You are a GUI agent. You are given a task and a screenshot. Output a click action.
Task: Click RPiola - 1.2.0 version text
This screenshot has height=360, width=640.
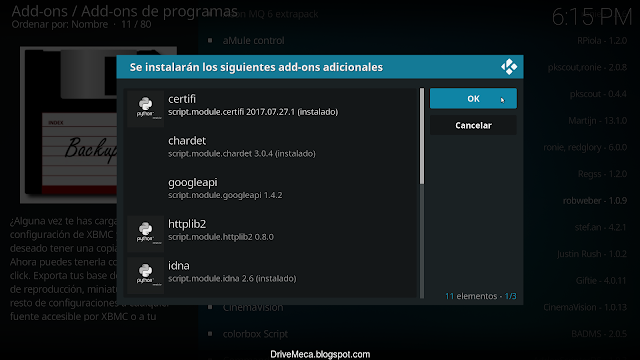click(602, 40)
